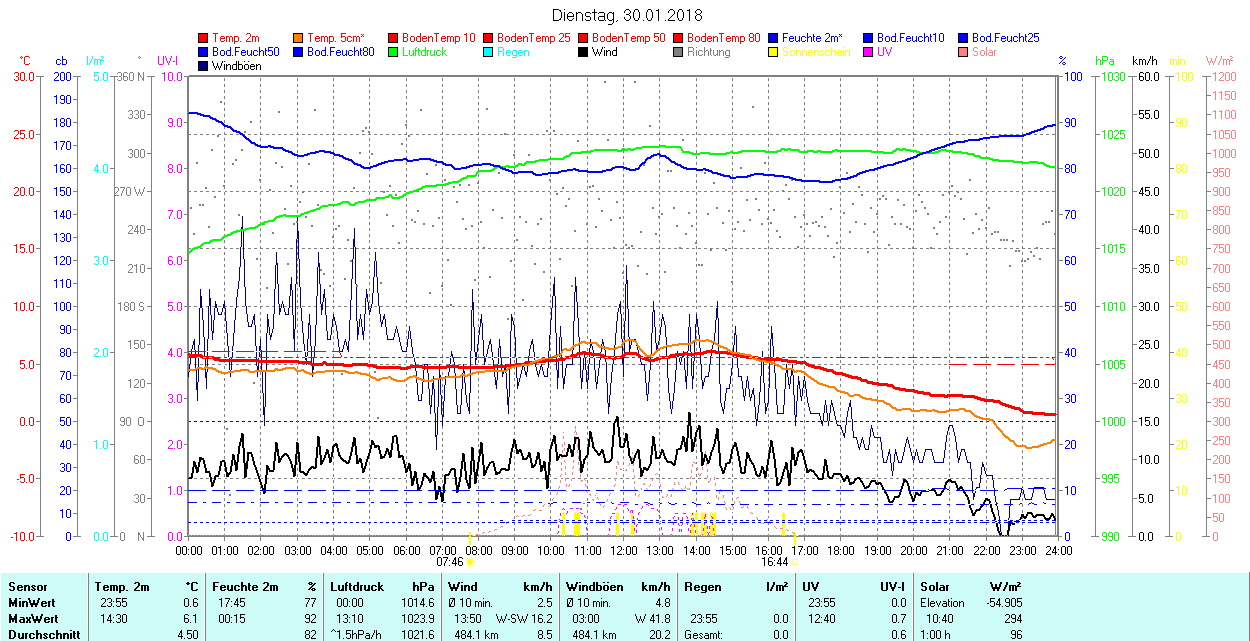Click the orange Temp. 5cm* legend swatch
This screenshot has width=1250, height=641.
tap(299, 38)
